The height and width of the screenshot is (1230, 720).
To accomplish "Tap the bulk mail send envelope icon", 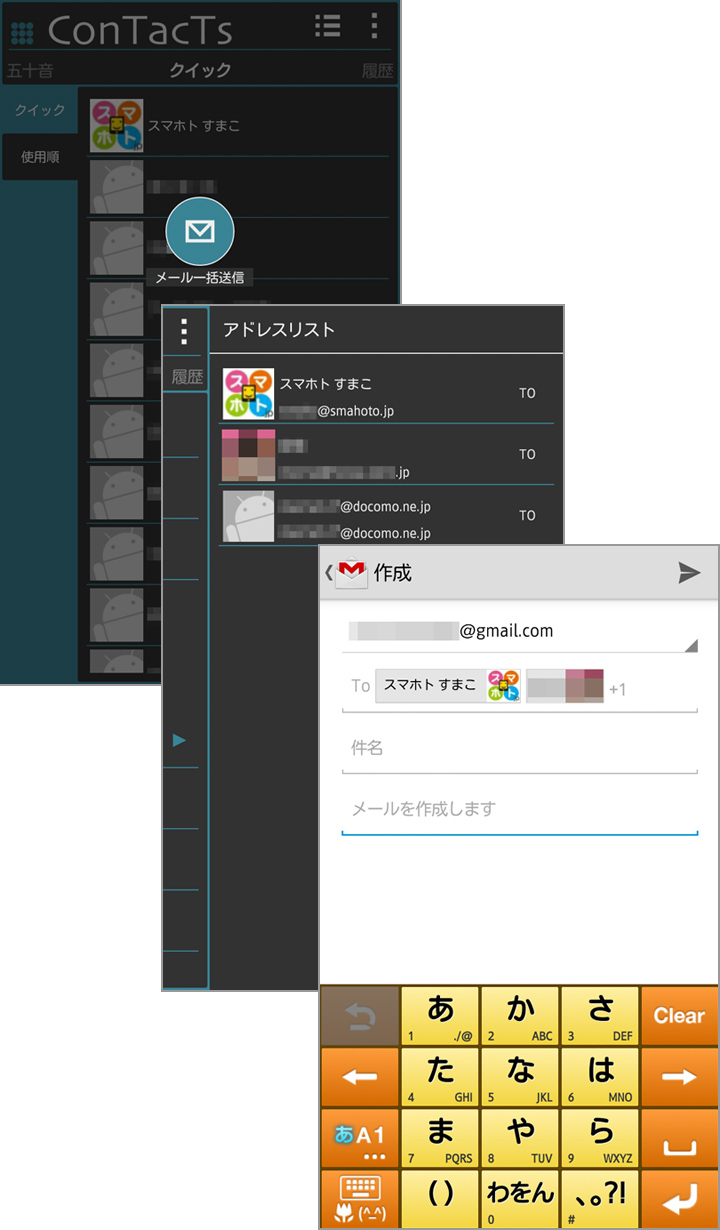I will pyautogui.click(x=200, y=232).
